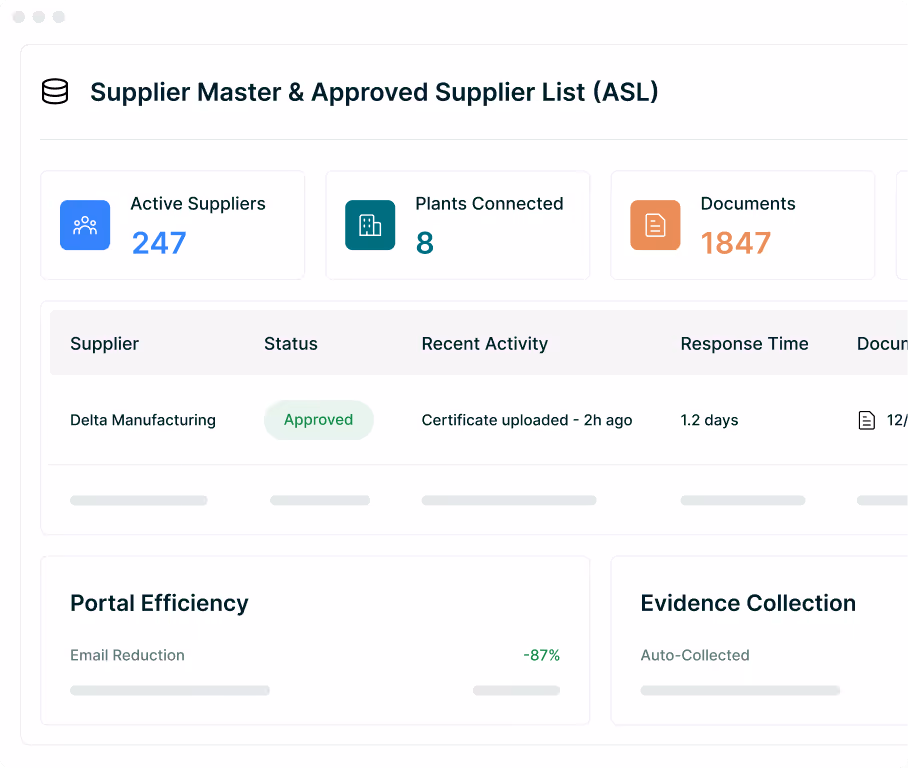The image size is (908, 768).
Task: Click the -87% email reduction value
Action: [x=541, y=655]
